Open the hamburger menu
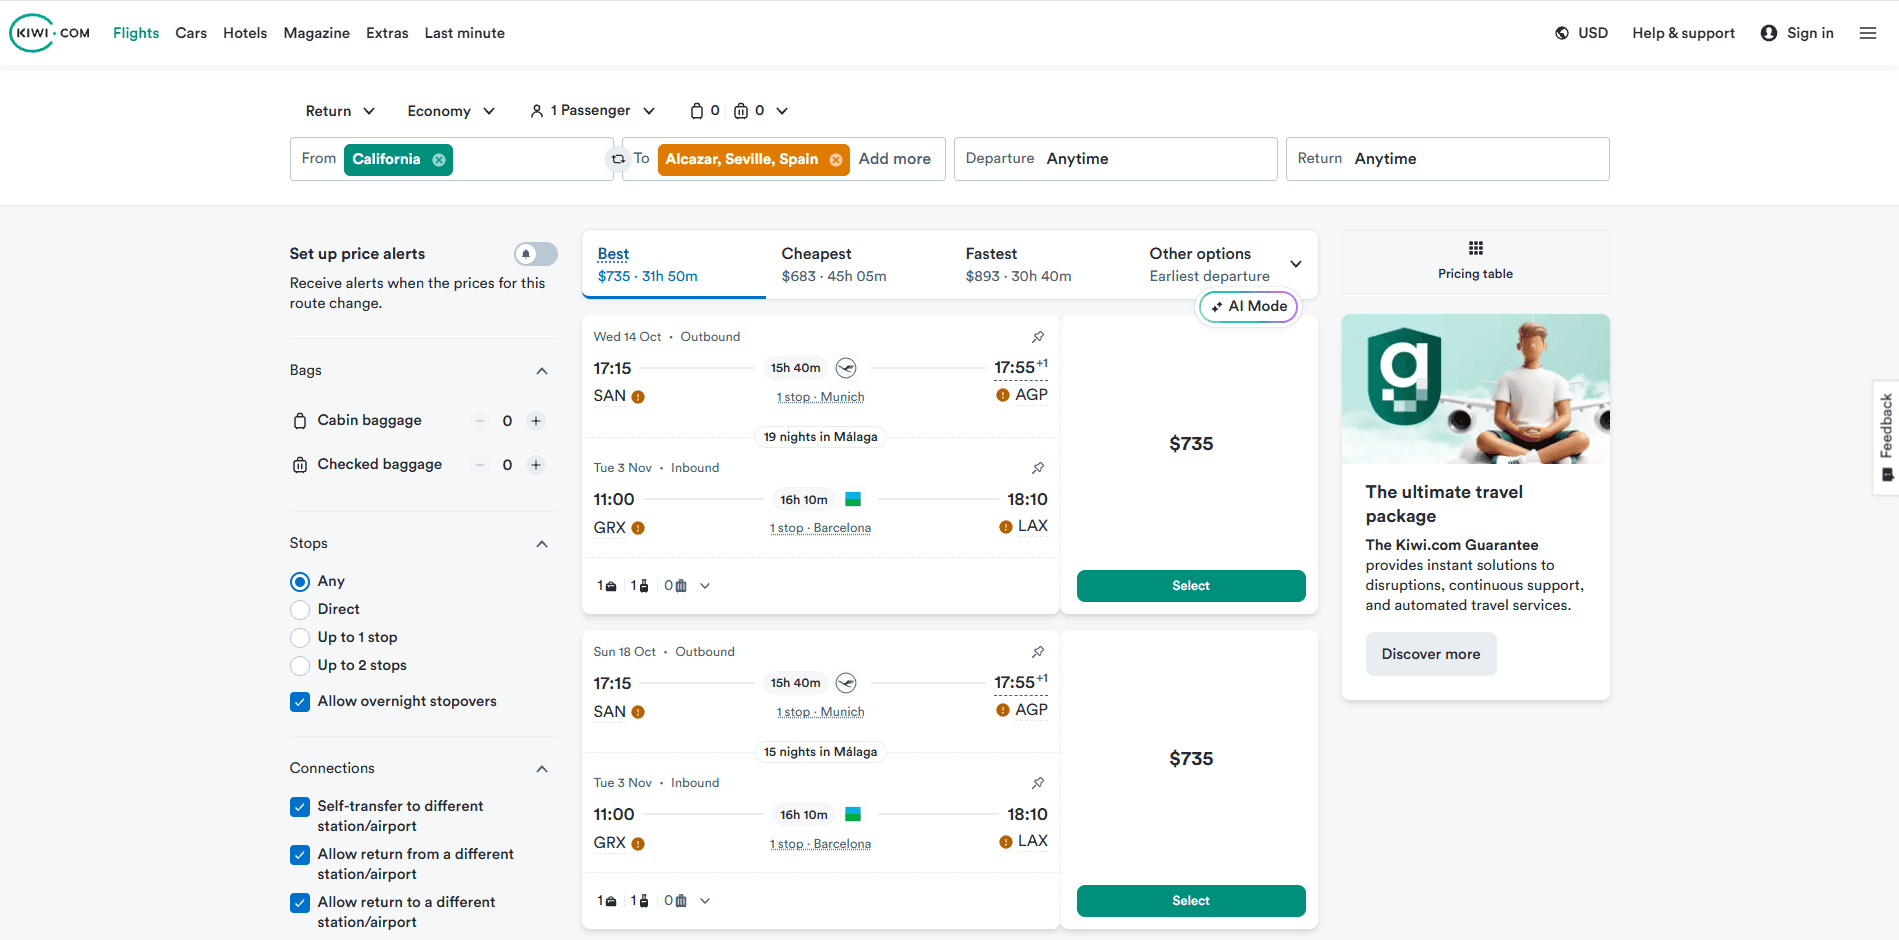This screenshot has height=940, width=1899. pos(1867,32)
